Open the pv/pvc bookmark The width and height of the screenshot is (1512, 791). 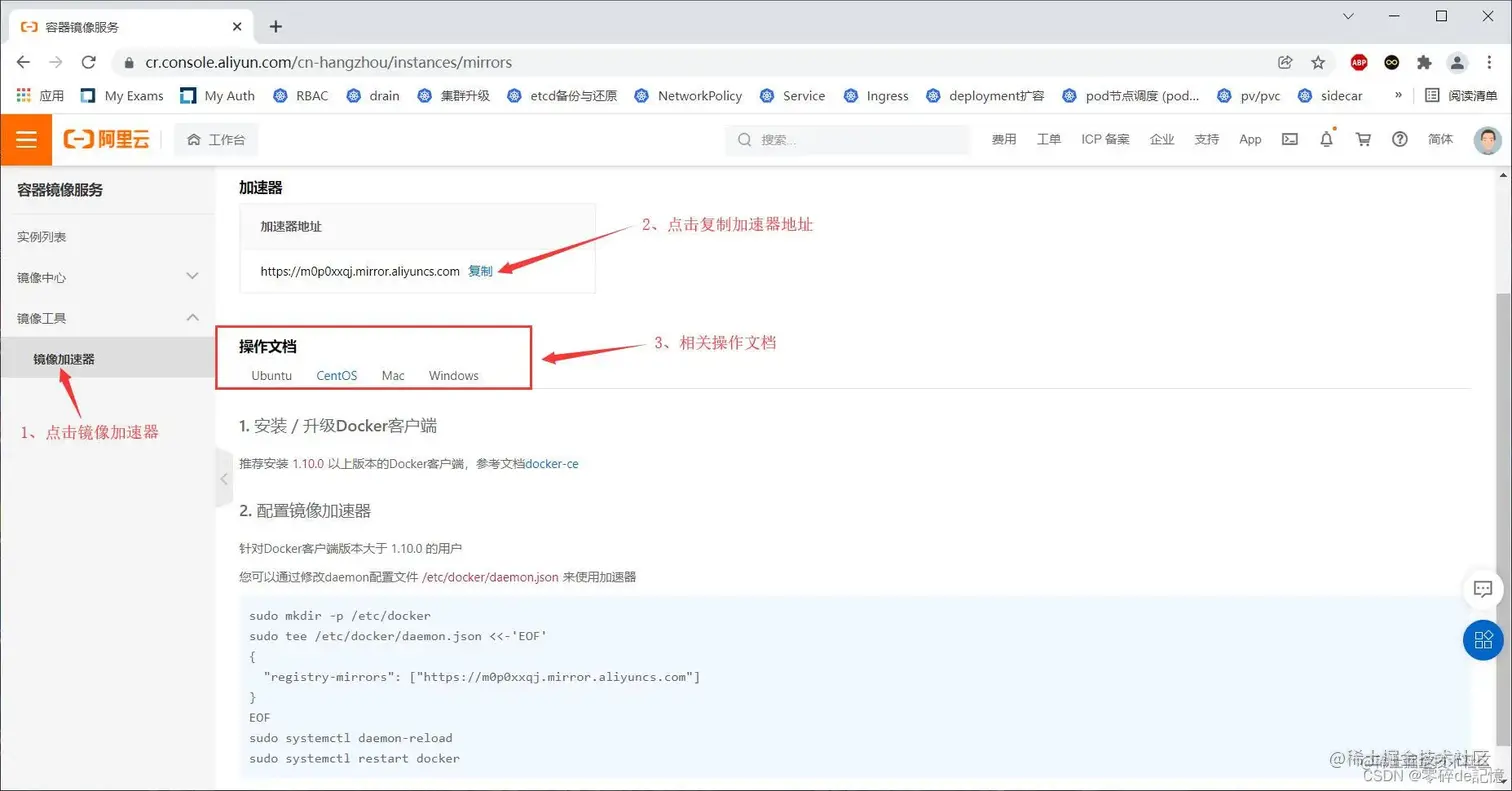(1249, 96)
